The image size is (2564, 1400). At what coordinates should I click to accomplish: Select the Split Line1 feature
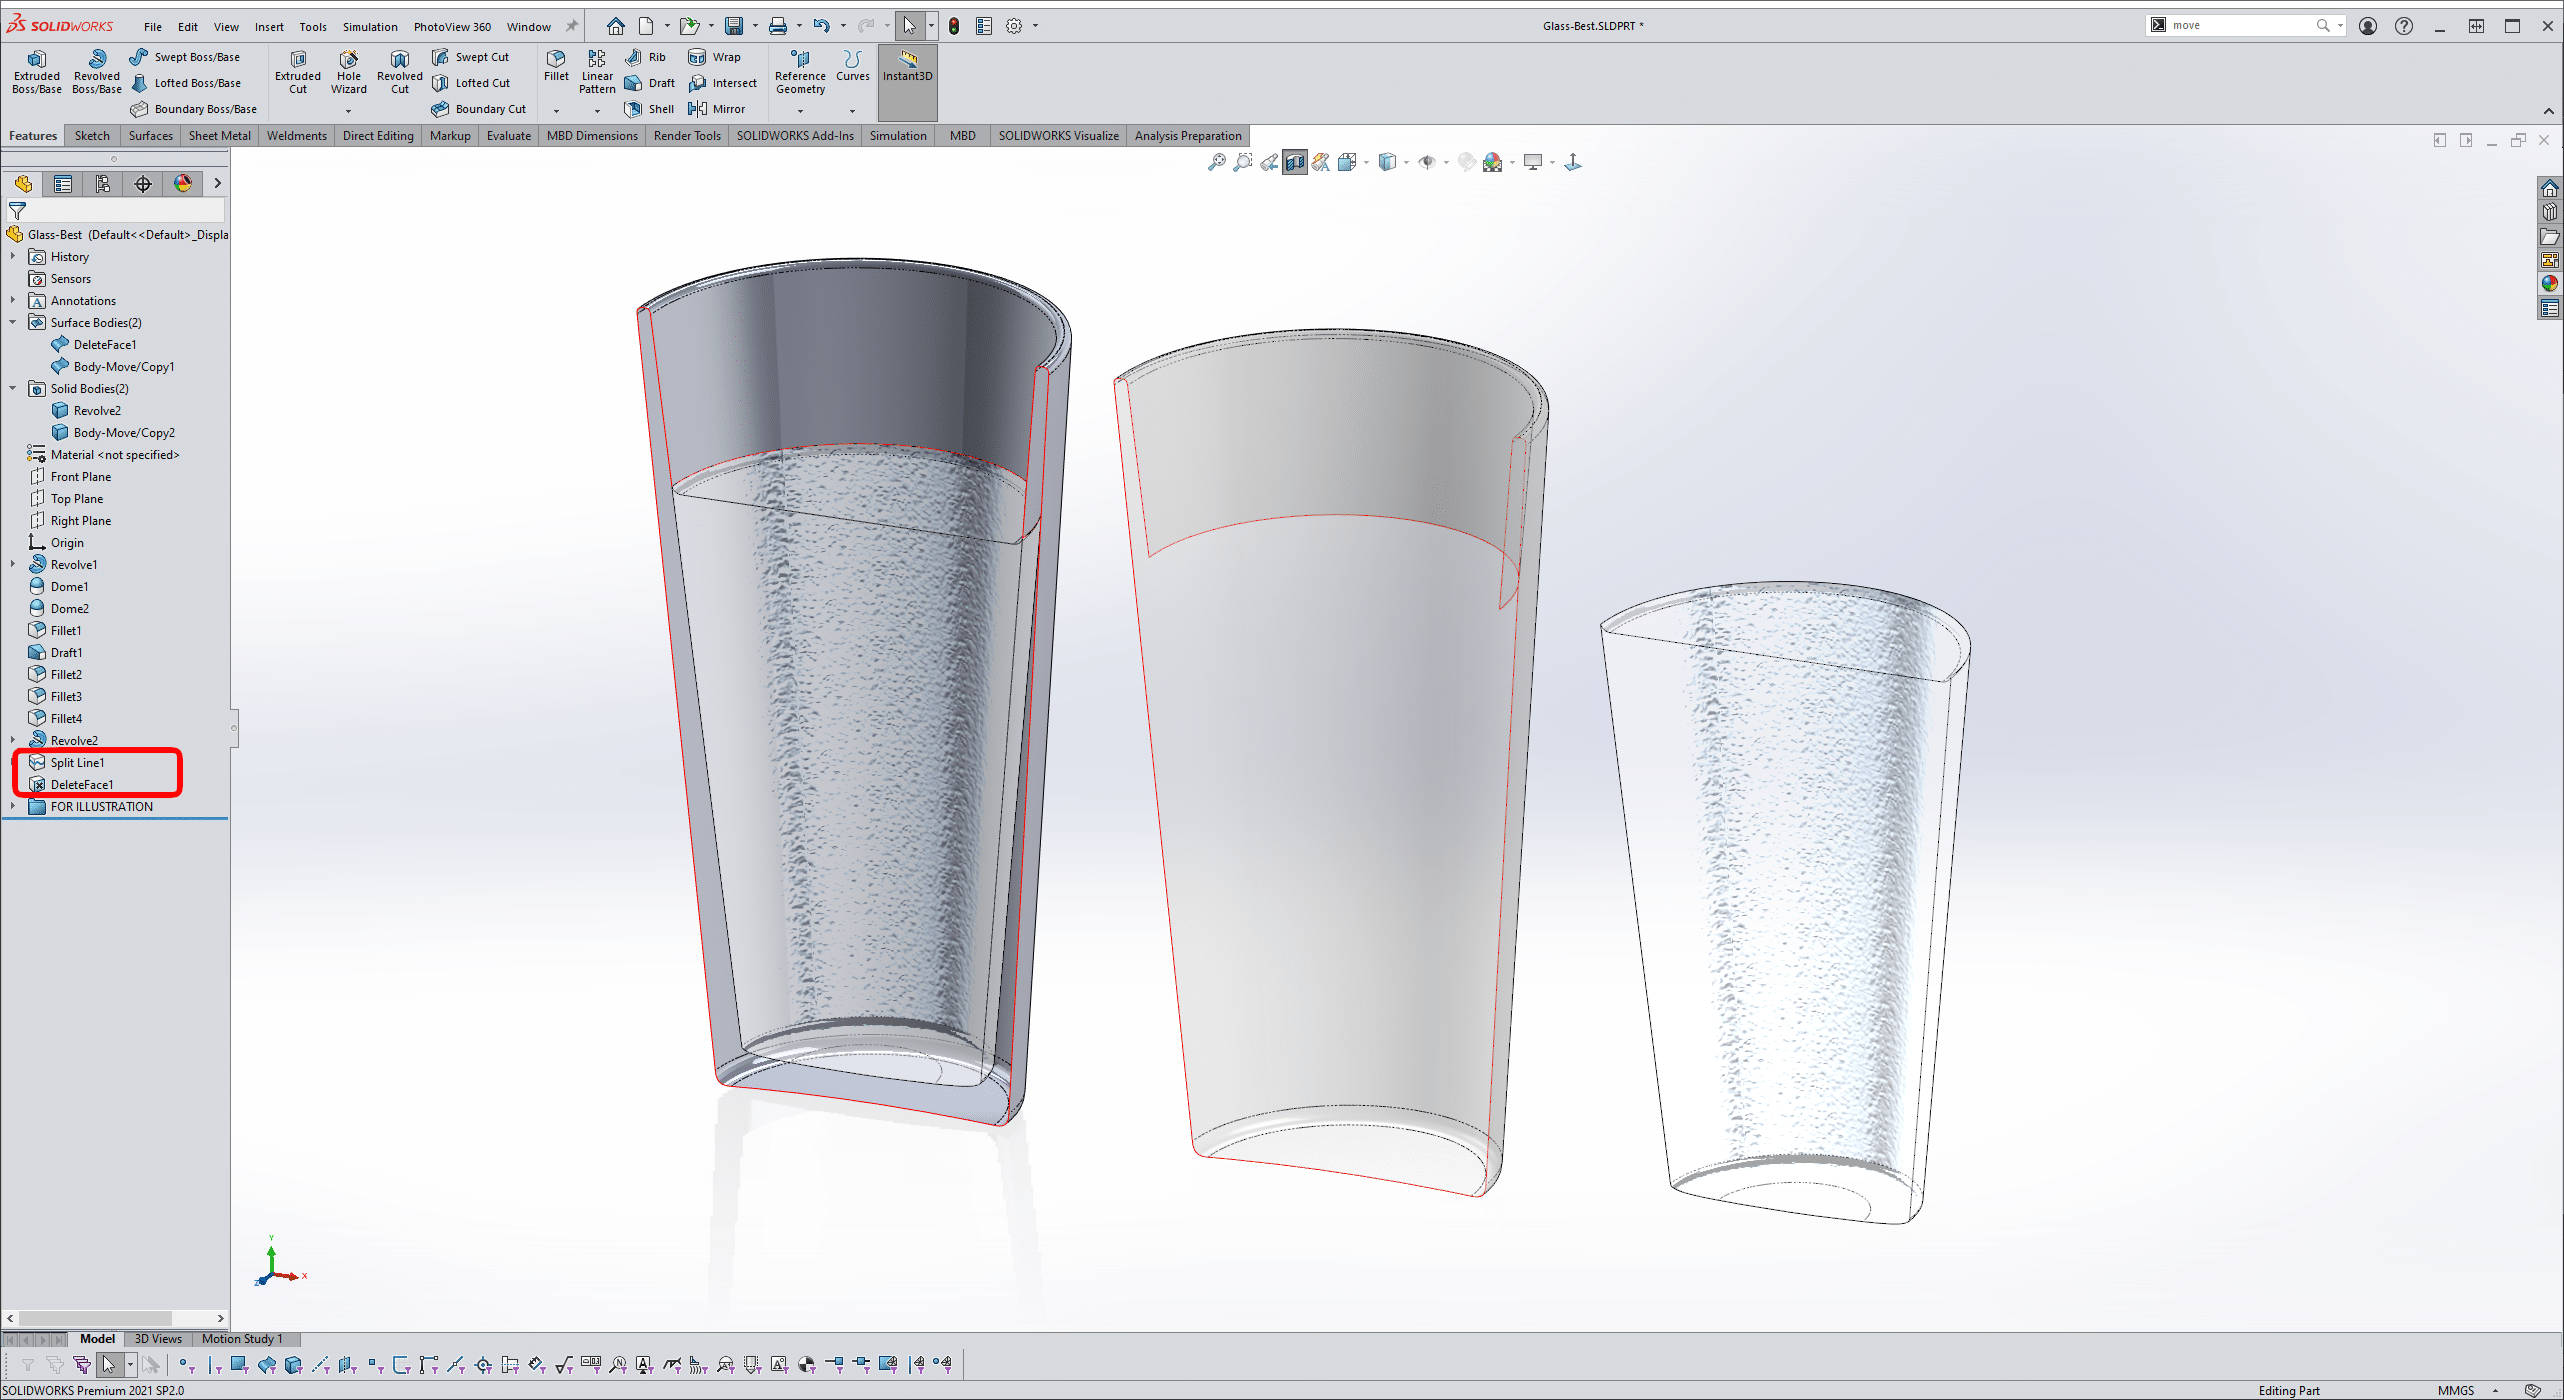(x=77, y=763)
